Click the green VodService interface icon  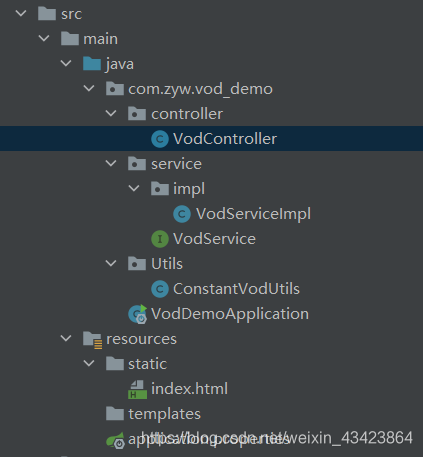160,239
